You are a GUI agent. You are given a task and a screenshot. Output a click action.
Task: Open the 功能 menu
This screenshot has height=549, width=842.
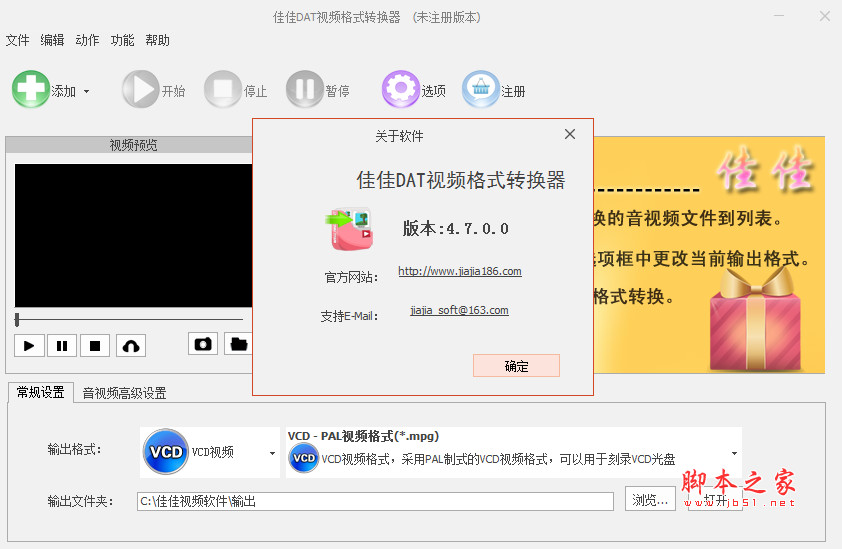(x=122, y=40)
